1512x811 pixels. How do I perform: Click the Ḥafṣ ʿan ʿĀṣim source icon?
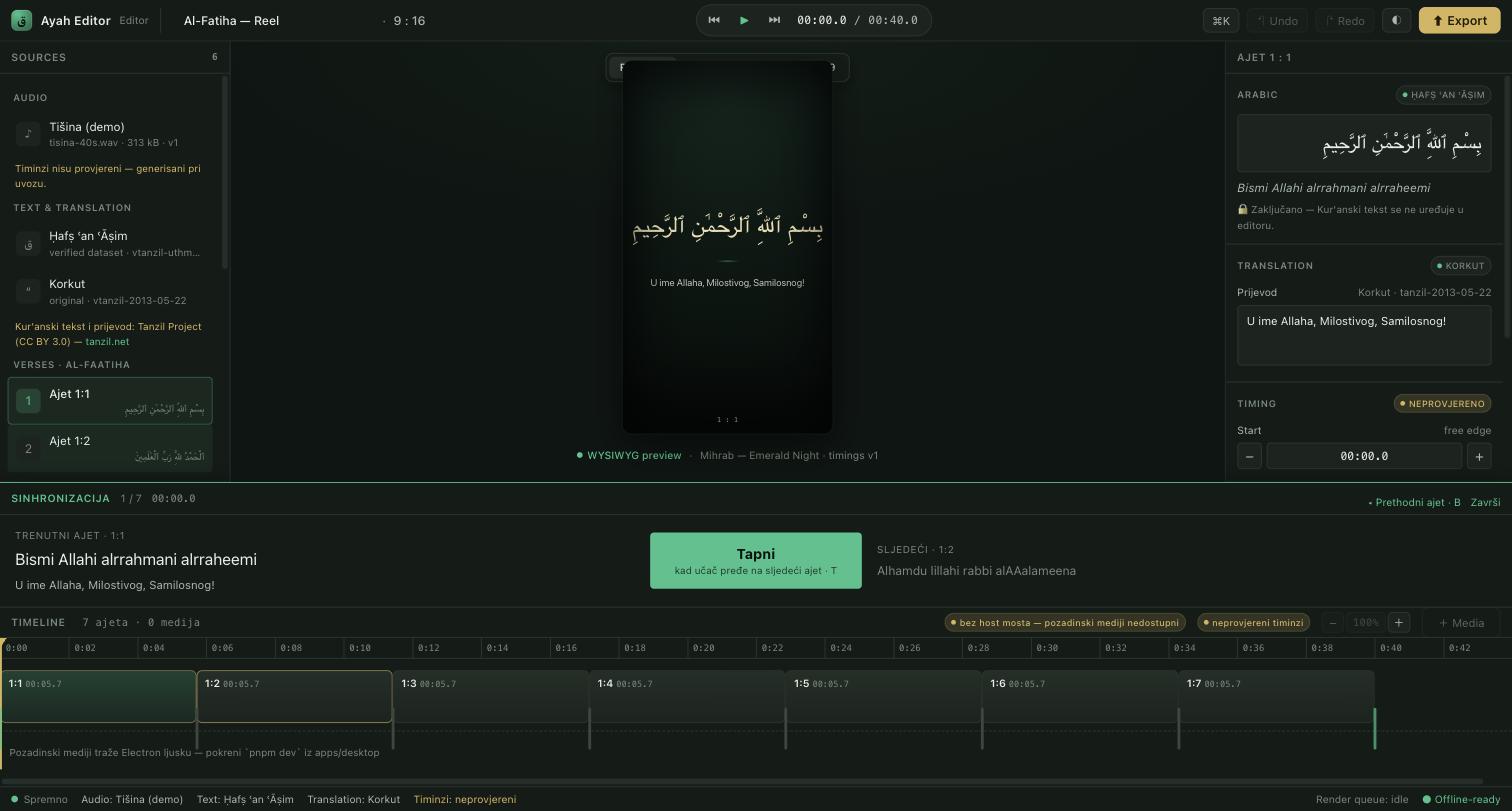tap(28, 243)
